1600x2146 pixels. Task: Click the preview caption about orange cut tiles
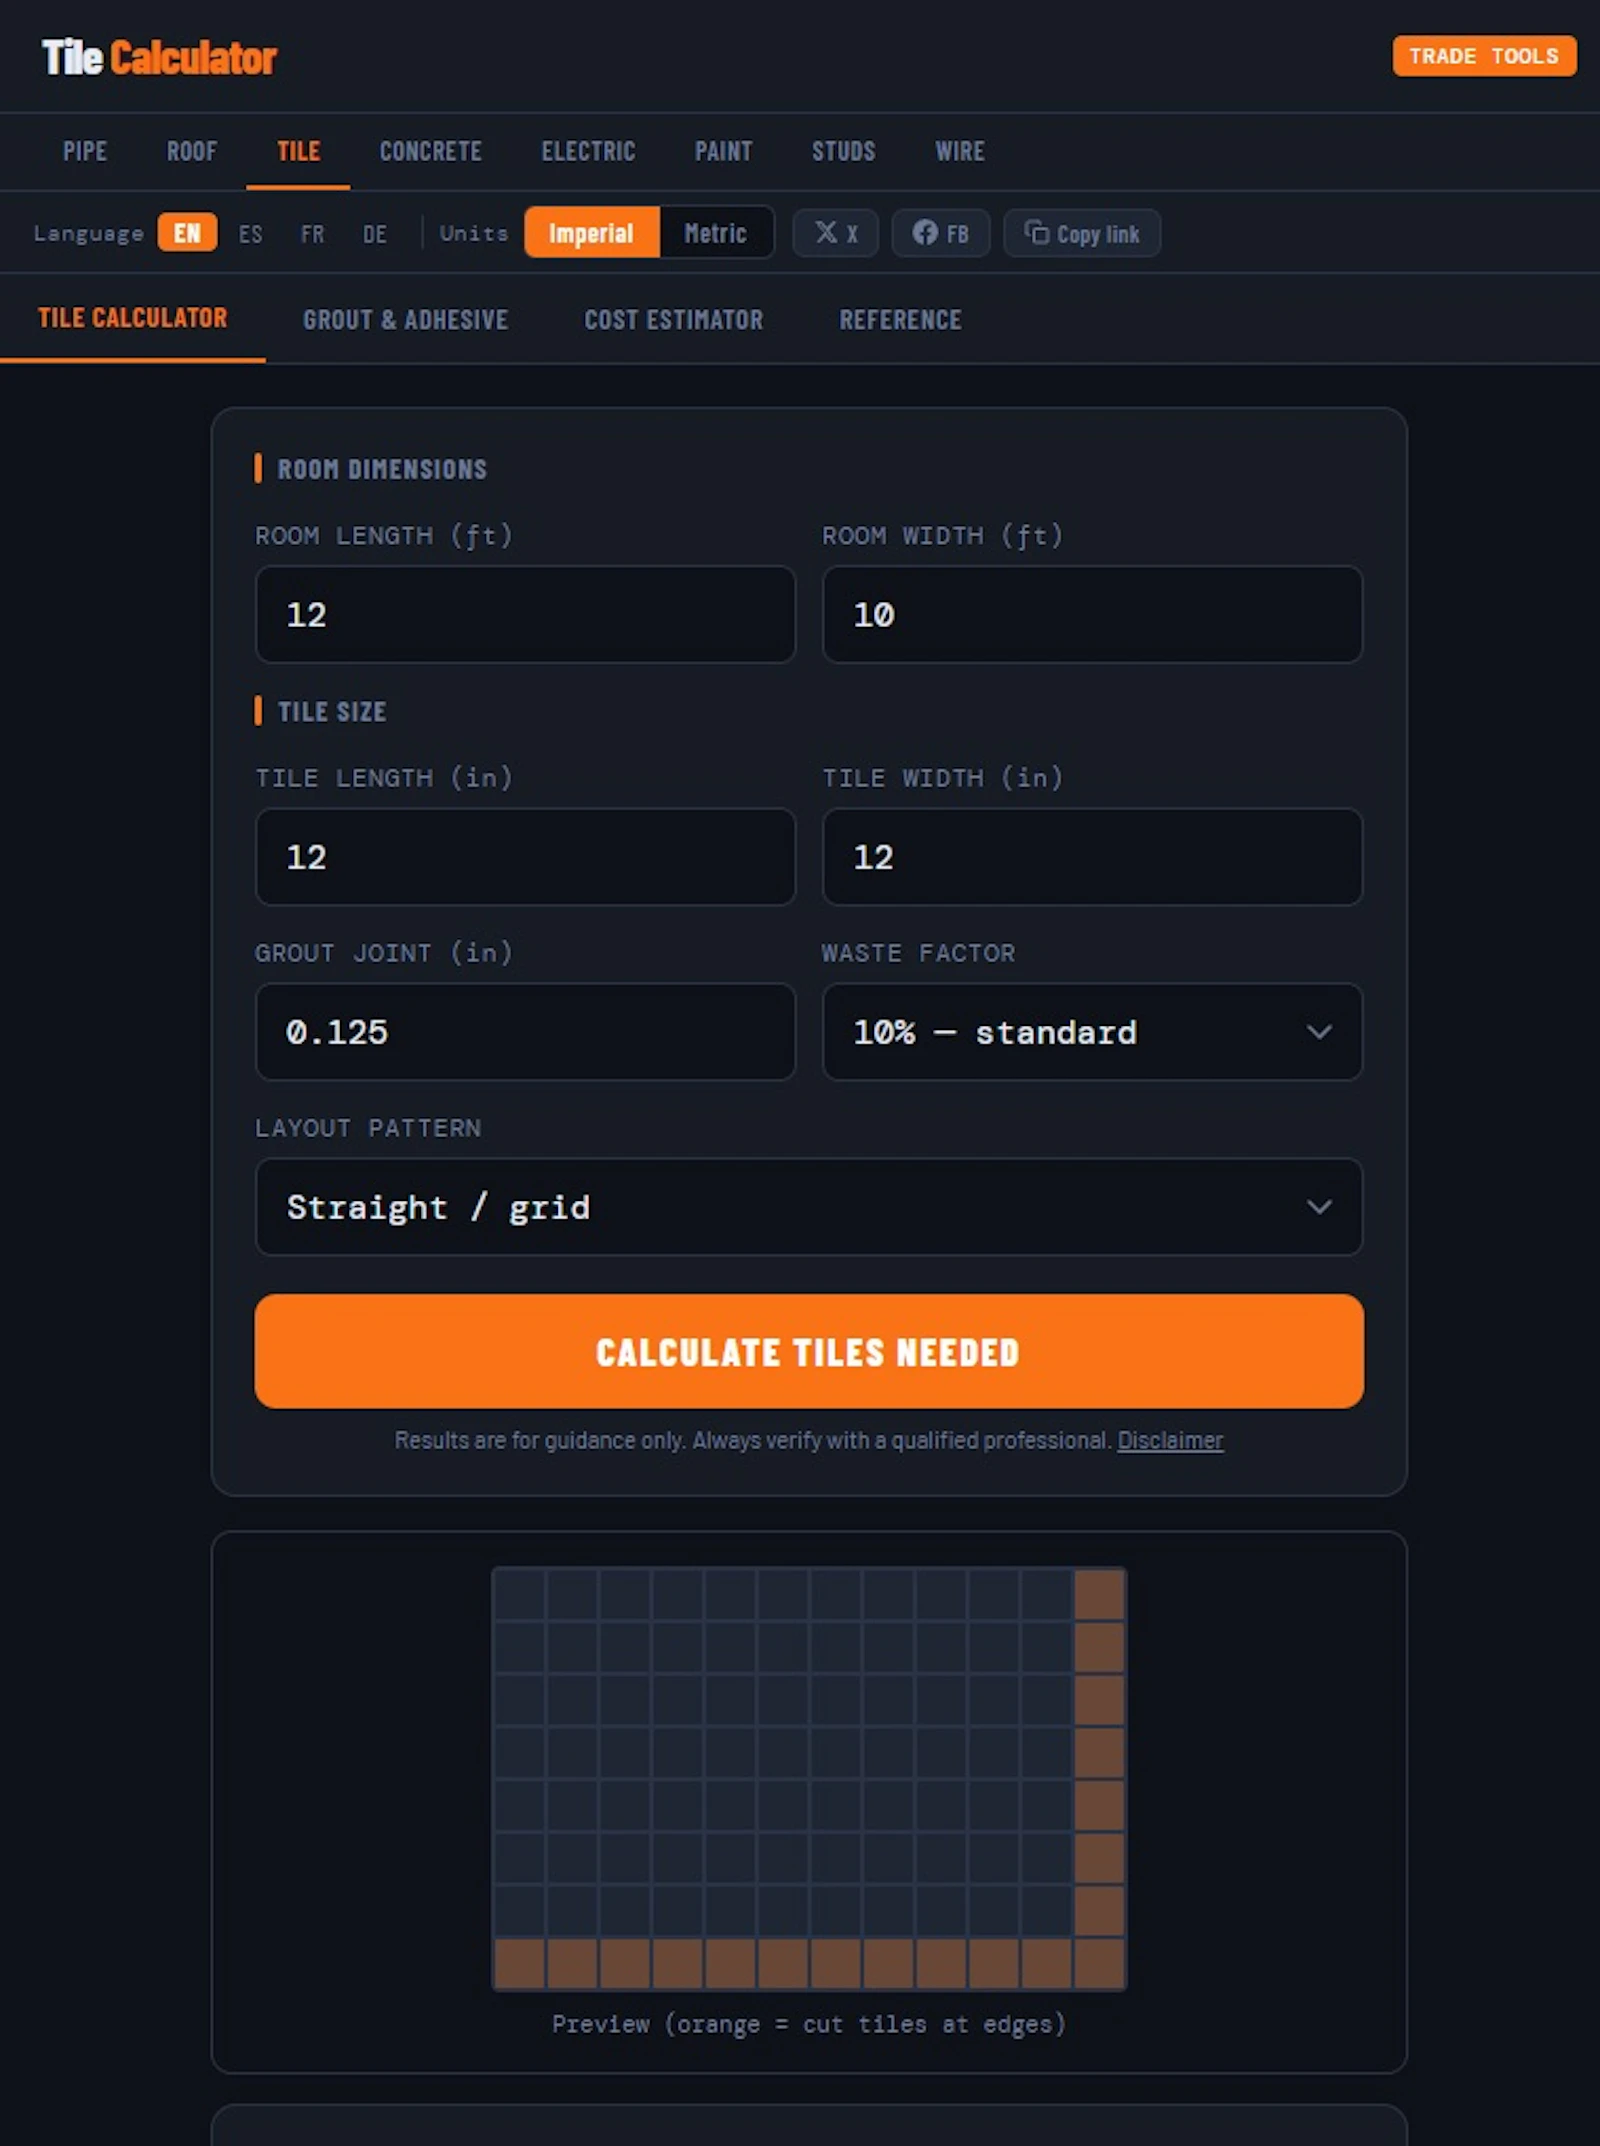[x=809, y=2024]
